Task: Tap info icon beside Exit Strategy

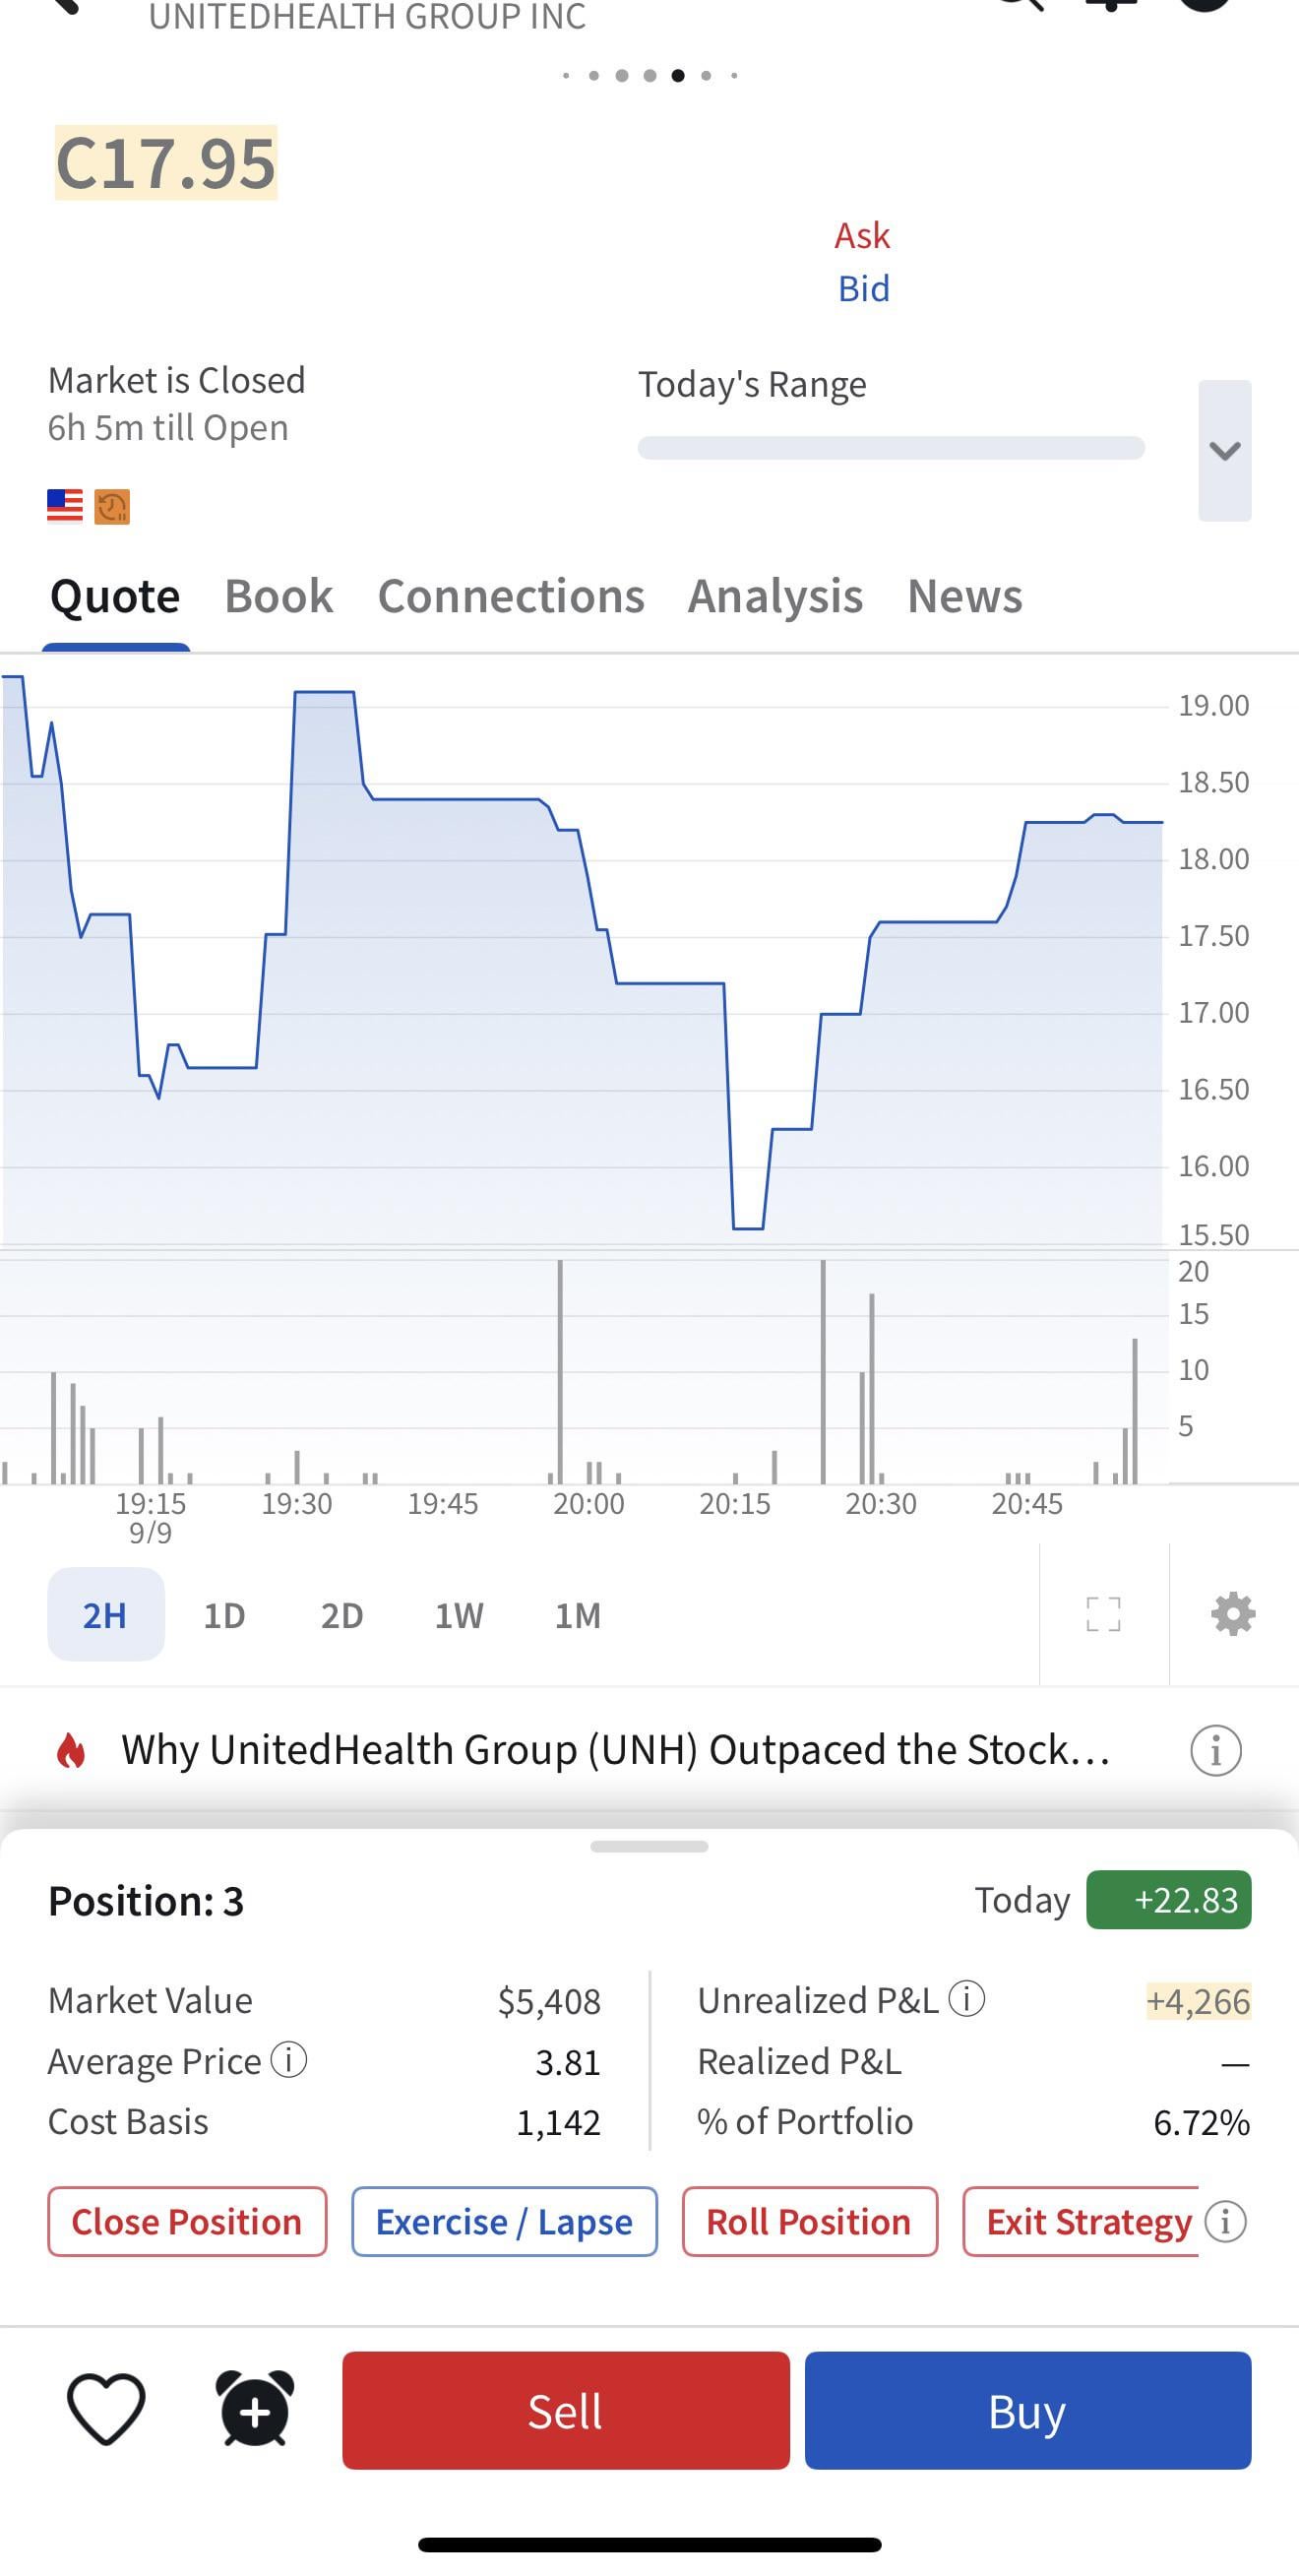Action: click(x=1226, y=2222)
